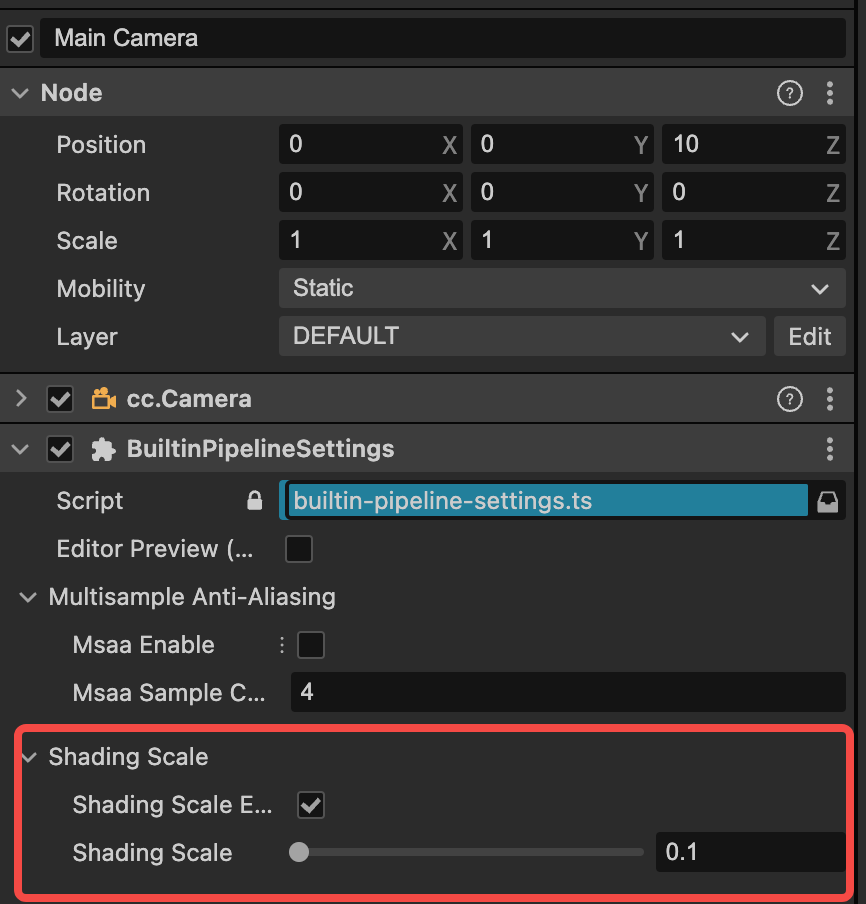Collapse the Shading Scale group

[28, 757]
